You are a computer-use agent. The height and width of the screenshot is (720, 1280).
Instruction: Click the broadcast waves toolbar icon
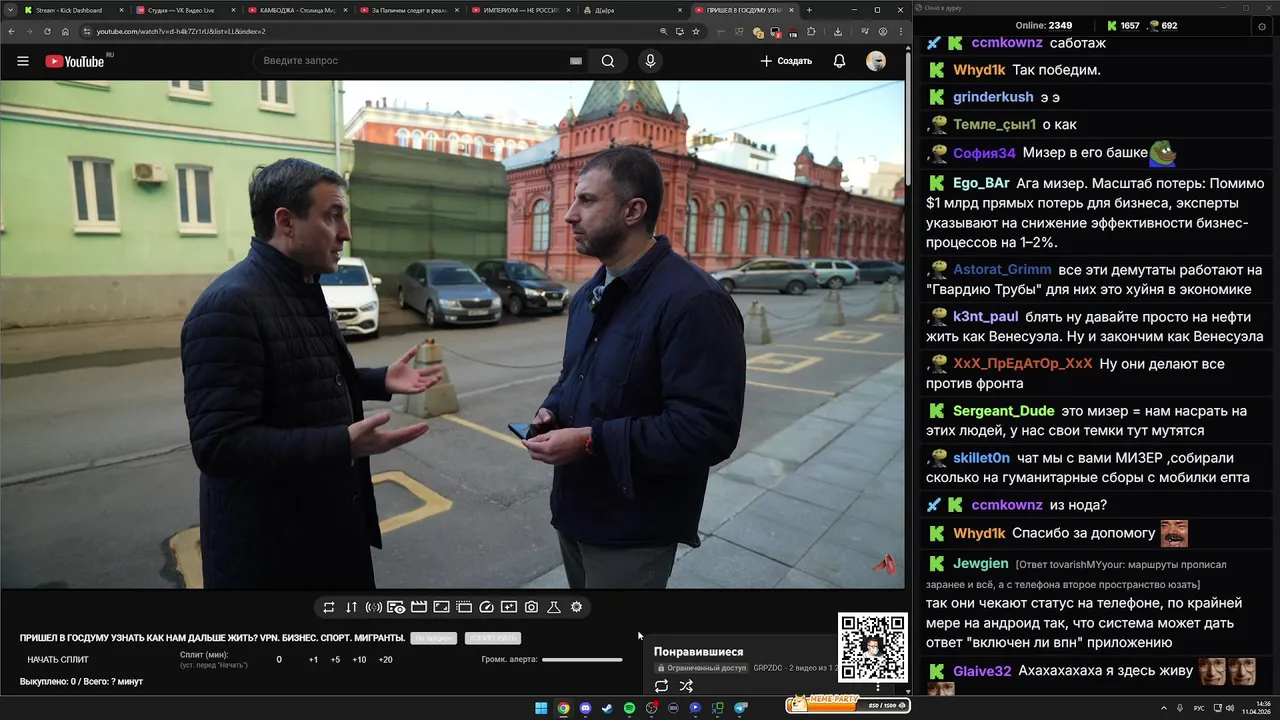(x=374, y=607)
